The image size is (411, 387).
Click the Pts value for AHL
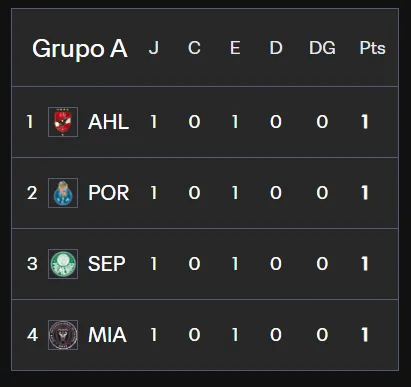365,122
